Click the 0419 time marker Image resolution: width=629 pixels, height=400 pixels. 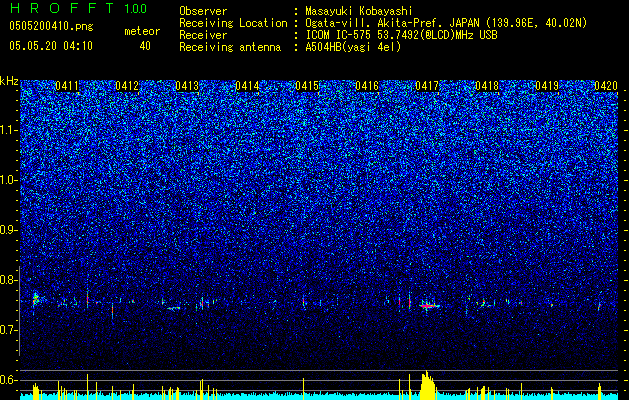(547, 86)
